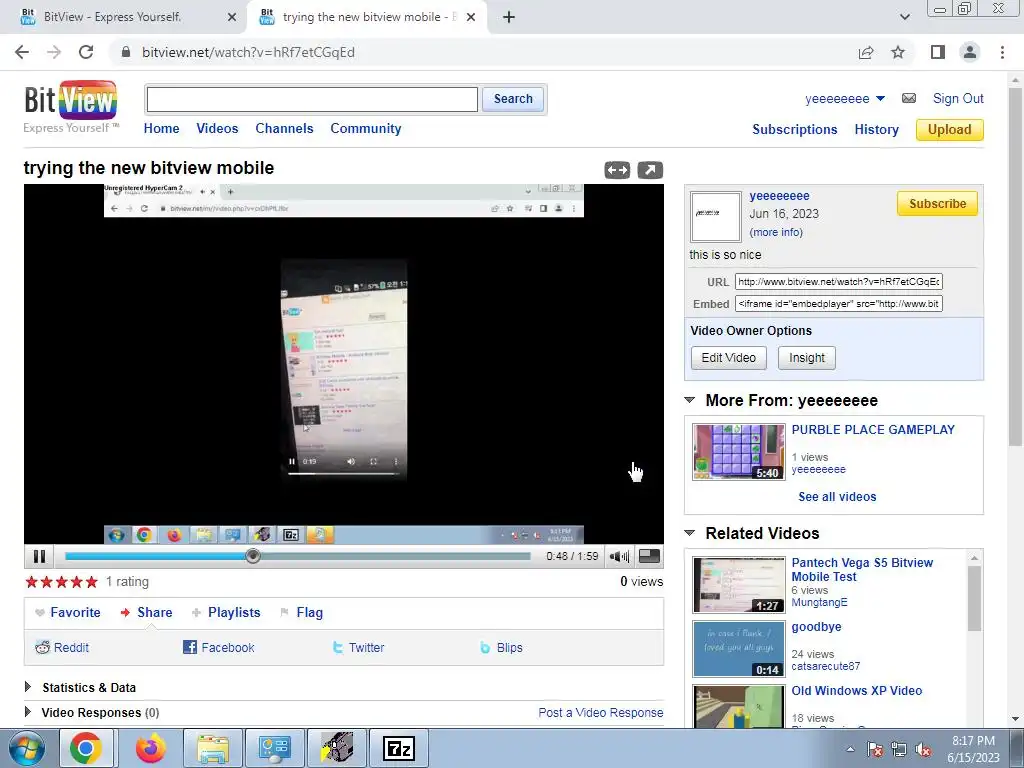Select the video URL field
Viewport: 1024px width, 768px height.
(x=839, y=281)
